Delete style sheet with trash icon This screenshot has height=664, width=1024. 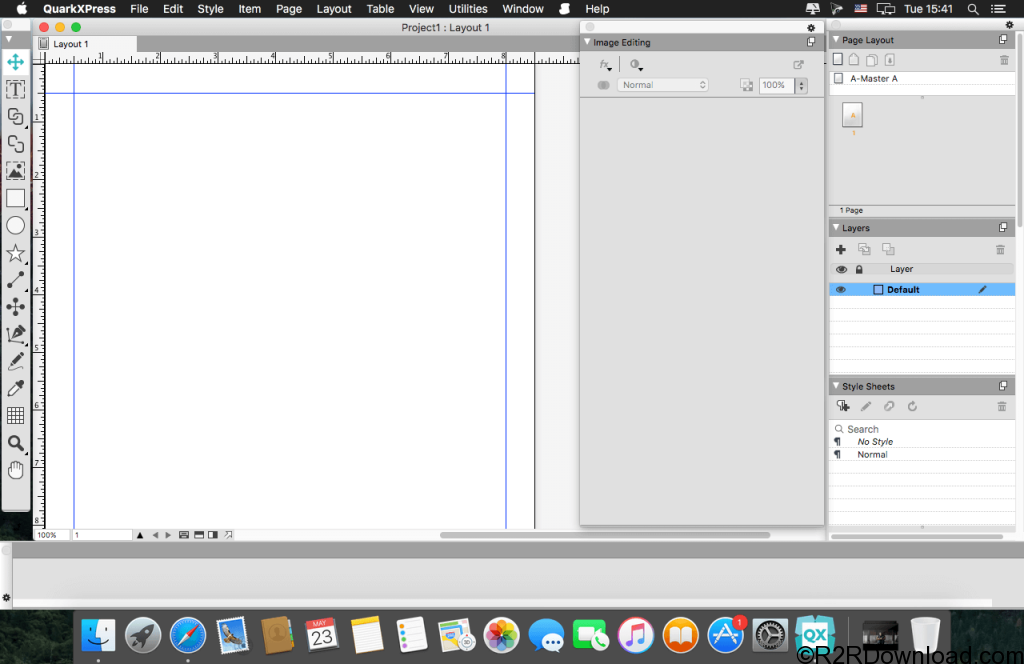tap(1002, 406)
